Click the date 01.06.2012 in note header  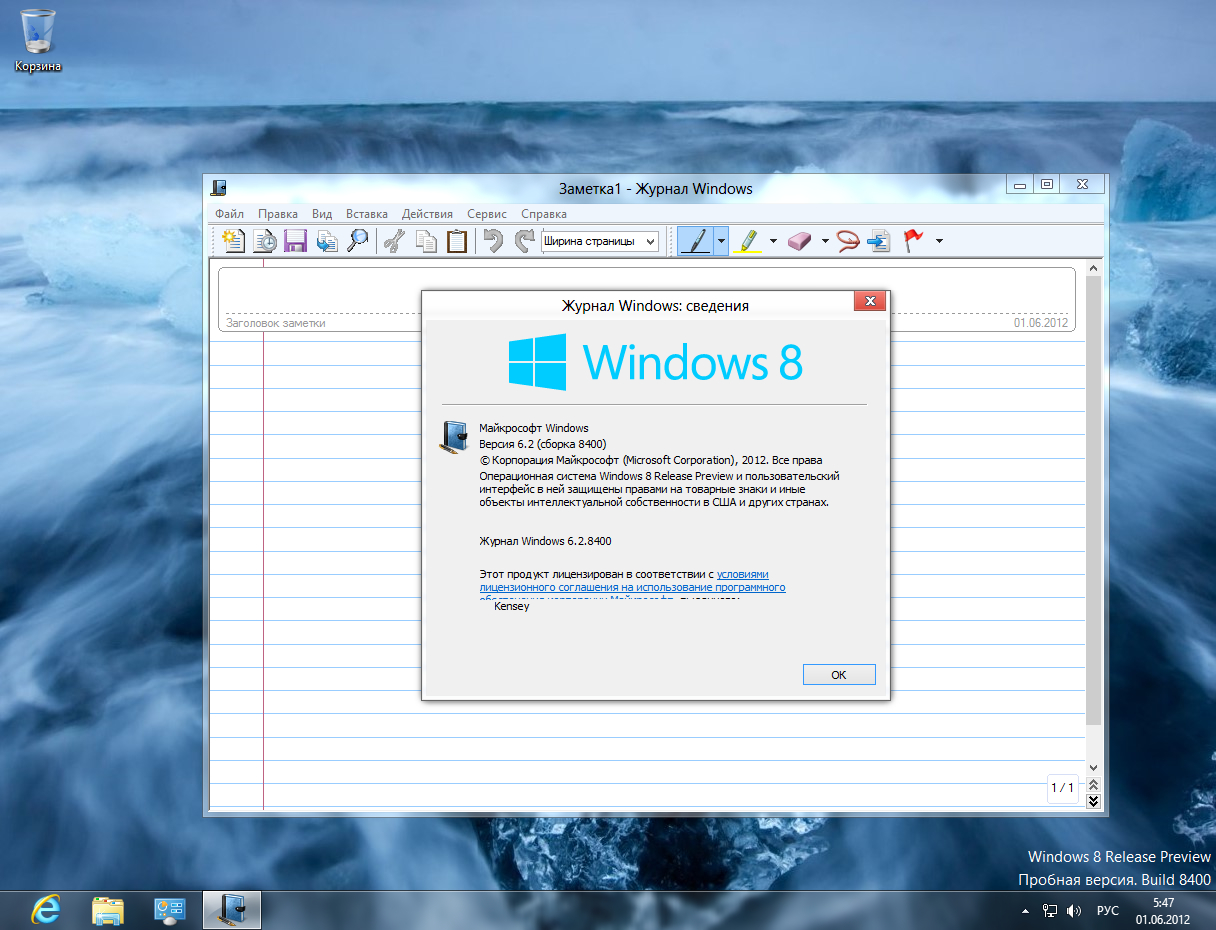coord(1041,323)
